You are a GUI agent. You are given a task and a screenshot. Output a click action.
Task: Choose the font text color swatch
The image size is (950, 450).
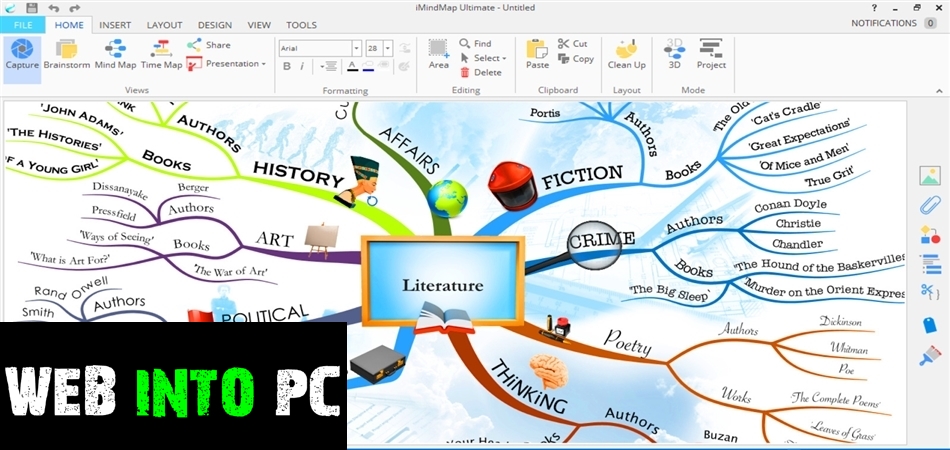click(x=352, y=66)
